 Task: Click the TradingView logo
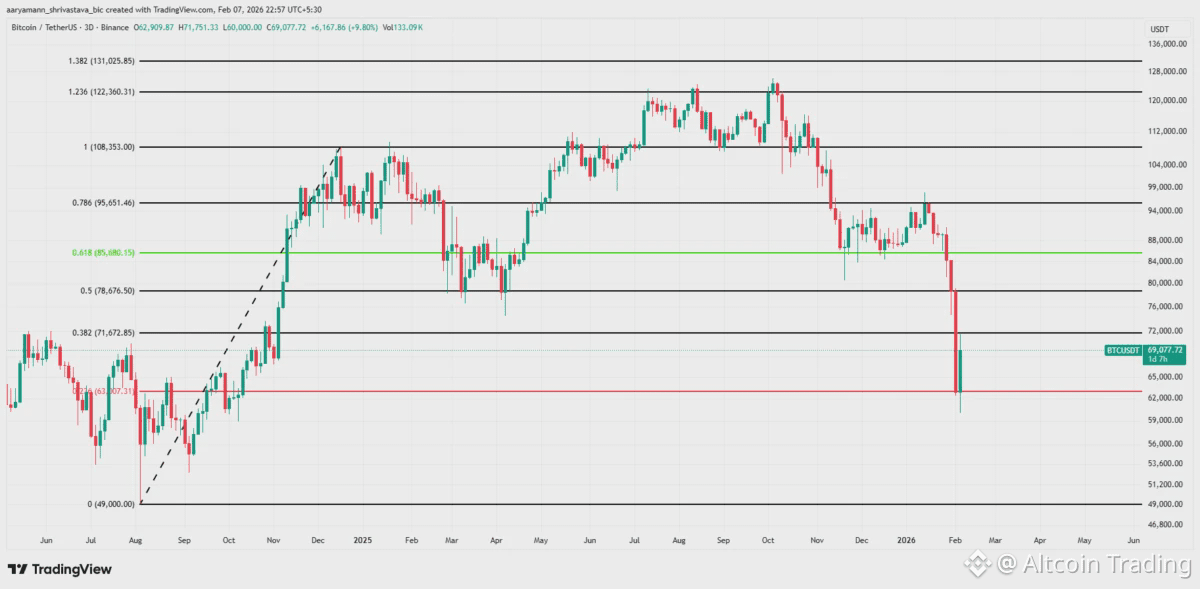click(60, 569)
